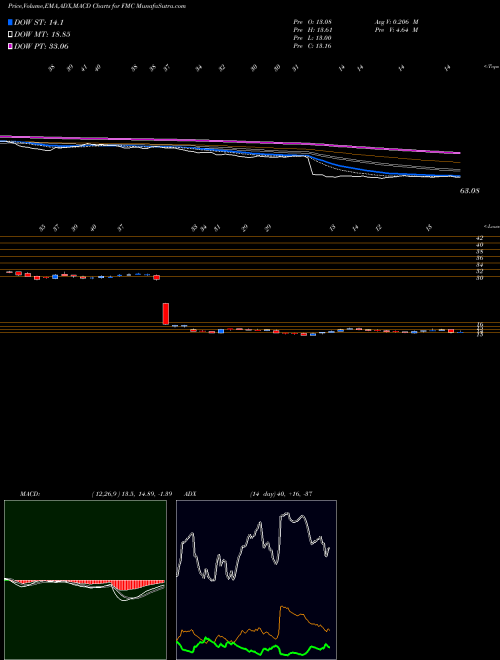The height and width of the screenshot is (660, 500).
Task: Click the ADX (14 day) parameter values
Action: coord(281,494)
